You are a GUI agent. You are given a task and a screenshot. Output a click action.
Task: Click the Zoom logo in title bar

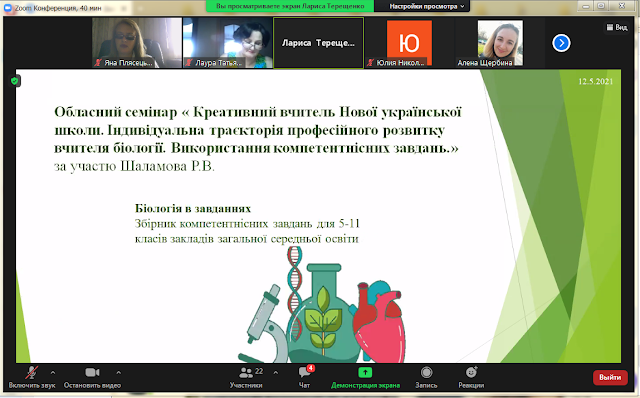[7, 8]
